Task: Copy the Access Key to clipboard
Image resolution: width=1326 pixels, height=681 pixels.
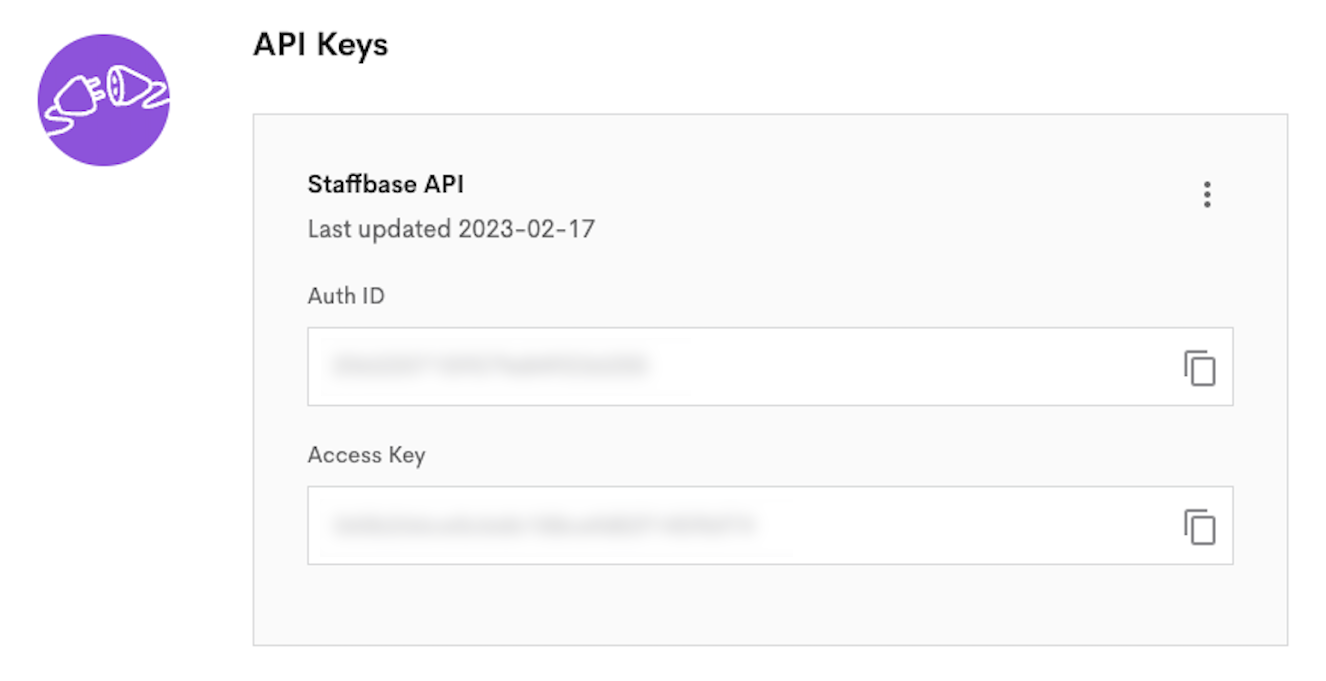Action: [1199, 526]
